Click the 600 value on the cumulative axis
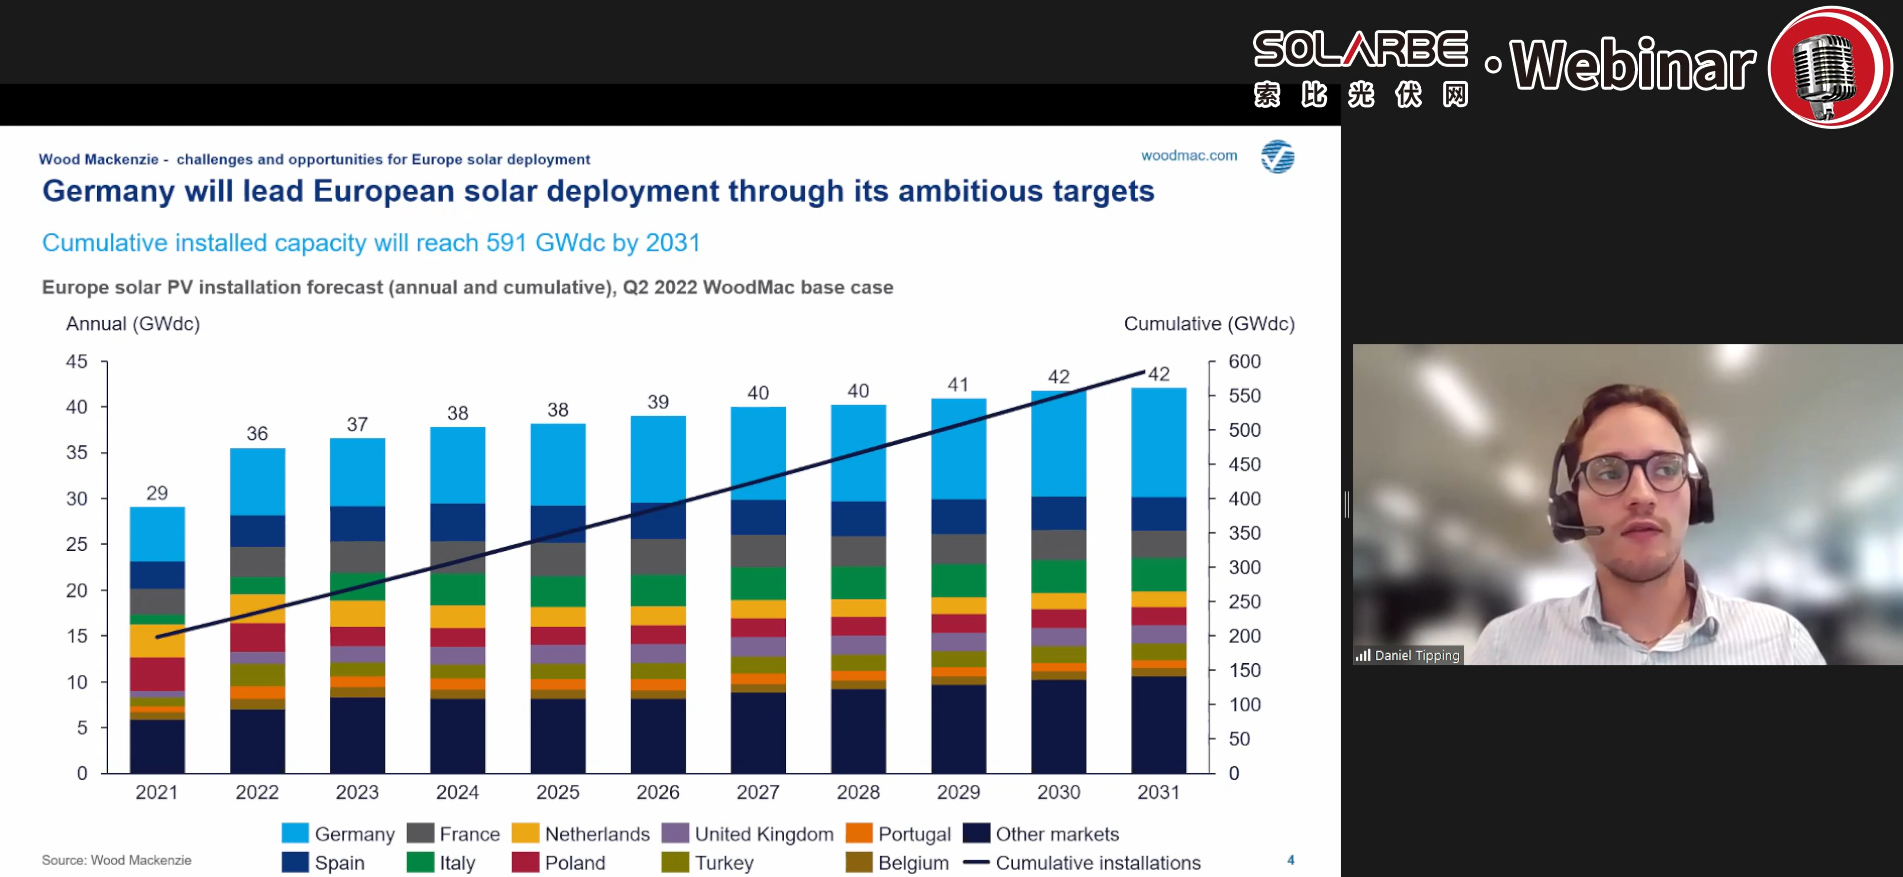This screenshot has height=877, width=1903. 1244,361
